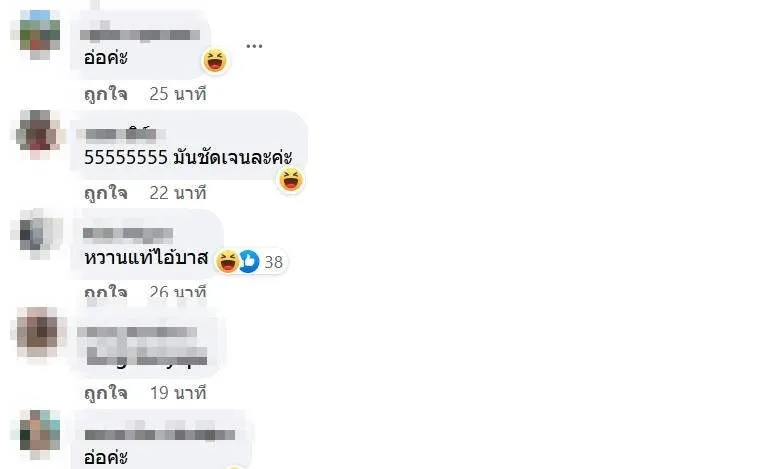Screen dimensions: 757x469
Task: Click ถูกใจ under the 55555555 comment
Action: [x=106, y=193]
